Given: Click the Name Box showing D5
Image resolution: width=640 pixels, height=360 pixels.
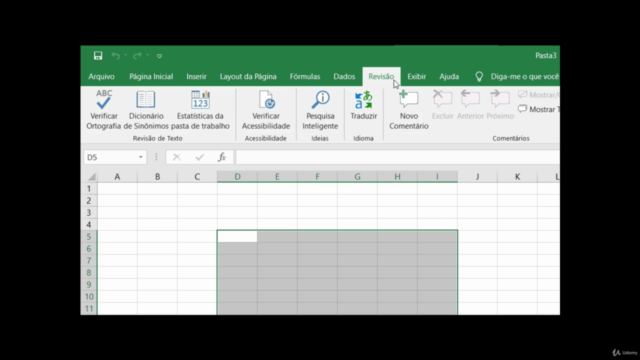Looking at the screenshot, I should [110, 157].
